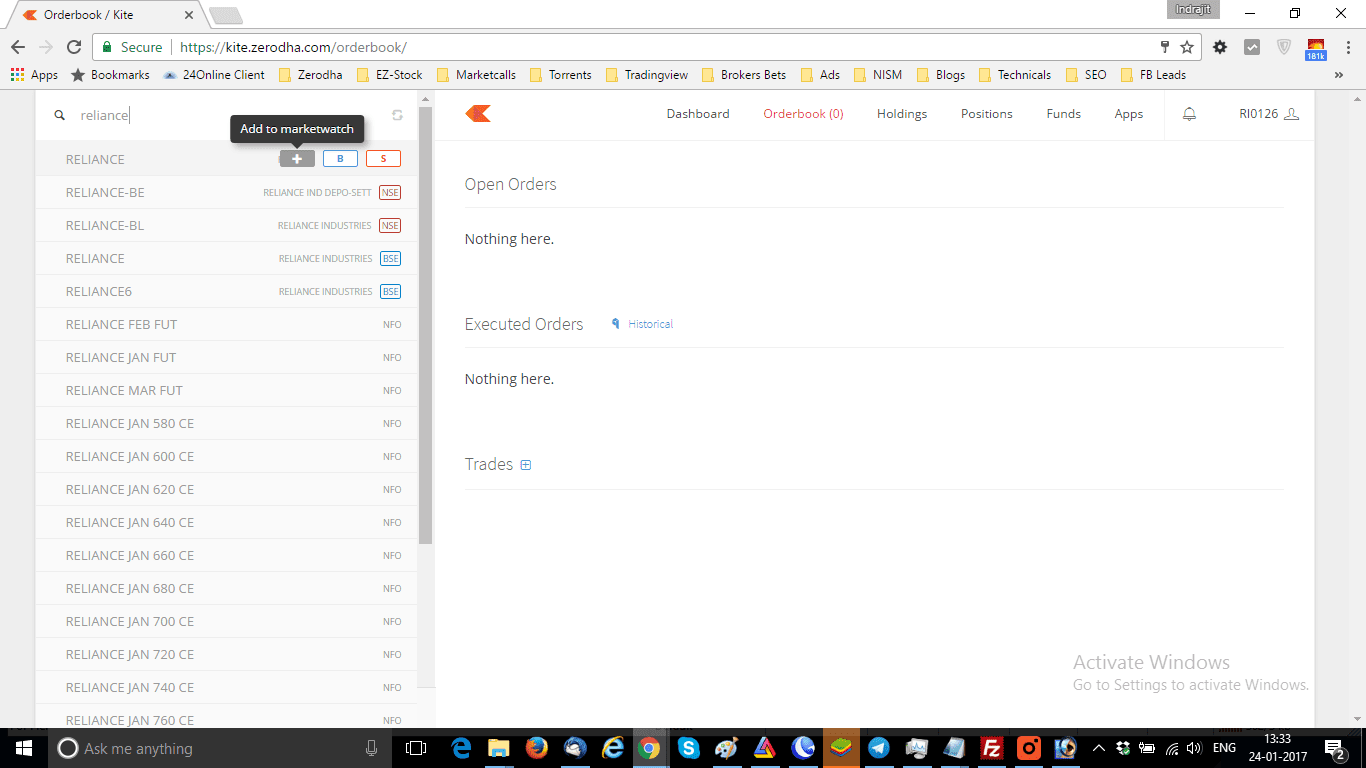This screenshot has width=1366, height=768.
Task: Open Skype from the taskbar
Action: [688, 748]
